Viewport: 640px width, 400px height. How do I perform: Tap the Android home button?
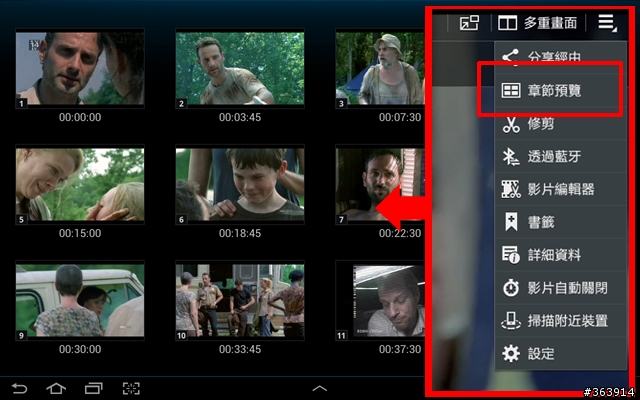click(56, 388)
